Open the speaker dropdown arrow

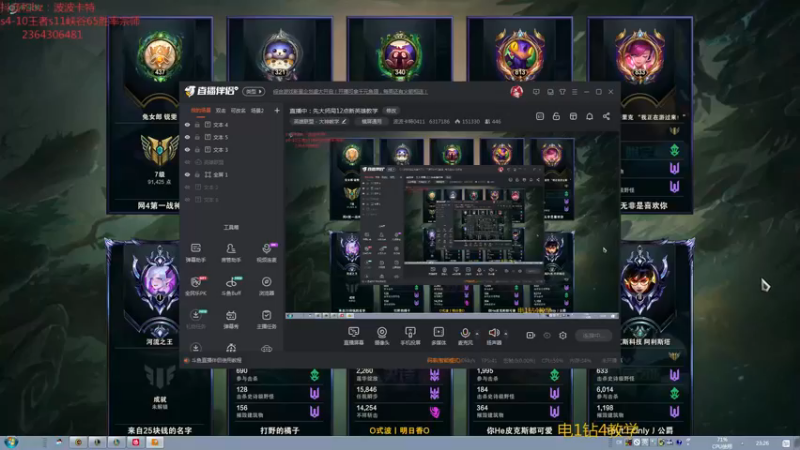(x=506, y=334)
